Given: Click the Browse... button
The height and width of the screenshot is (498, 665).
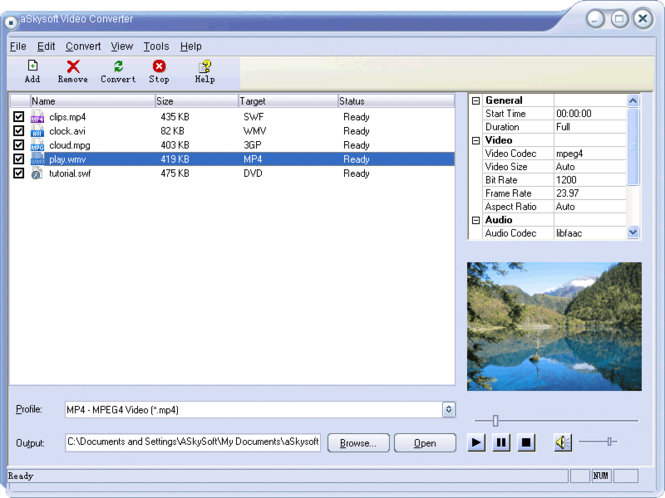Looking at the screenshot, I should click(x=358, y=443).
